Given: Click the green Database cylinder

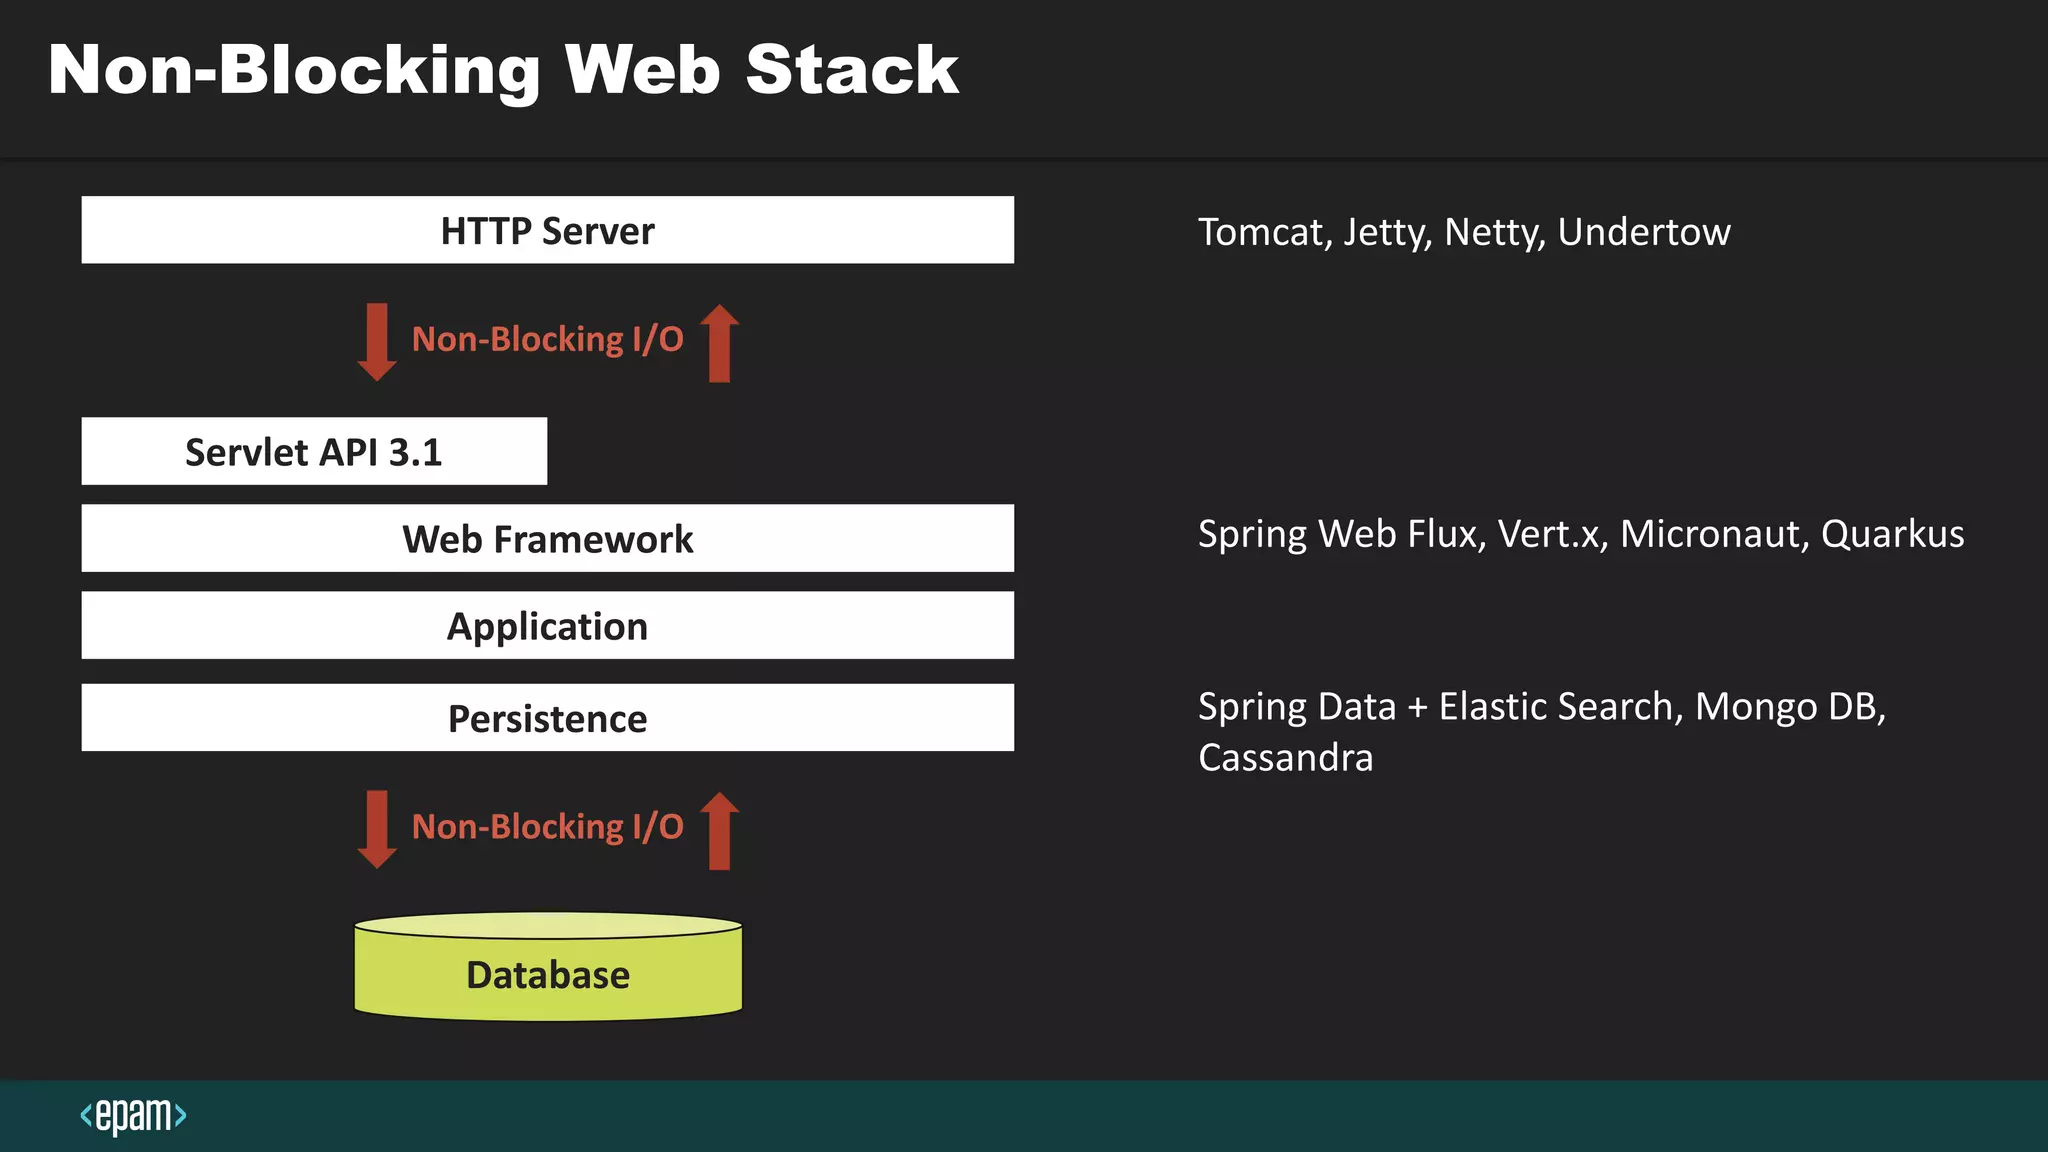Looking at the screenshot, I should click(x=548, y=966).
